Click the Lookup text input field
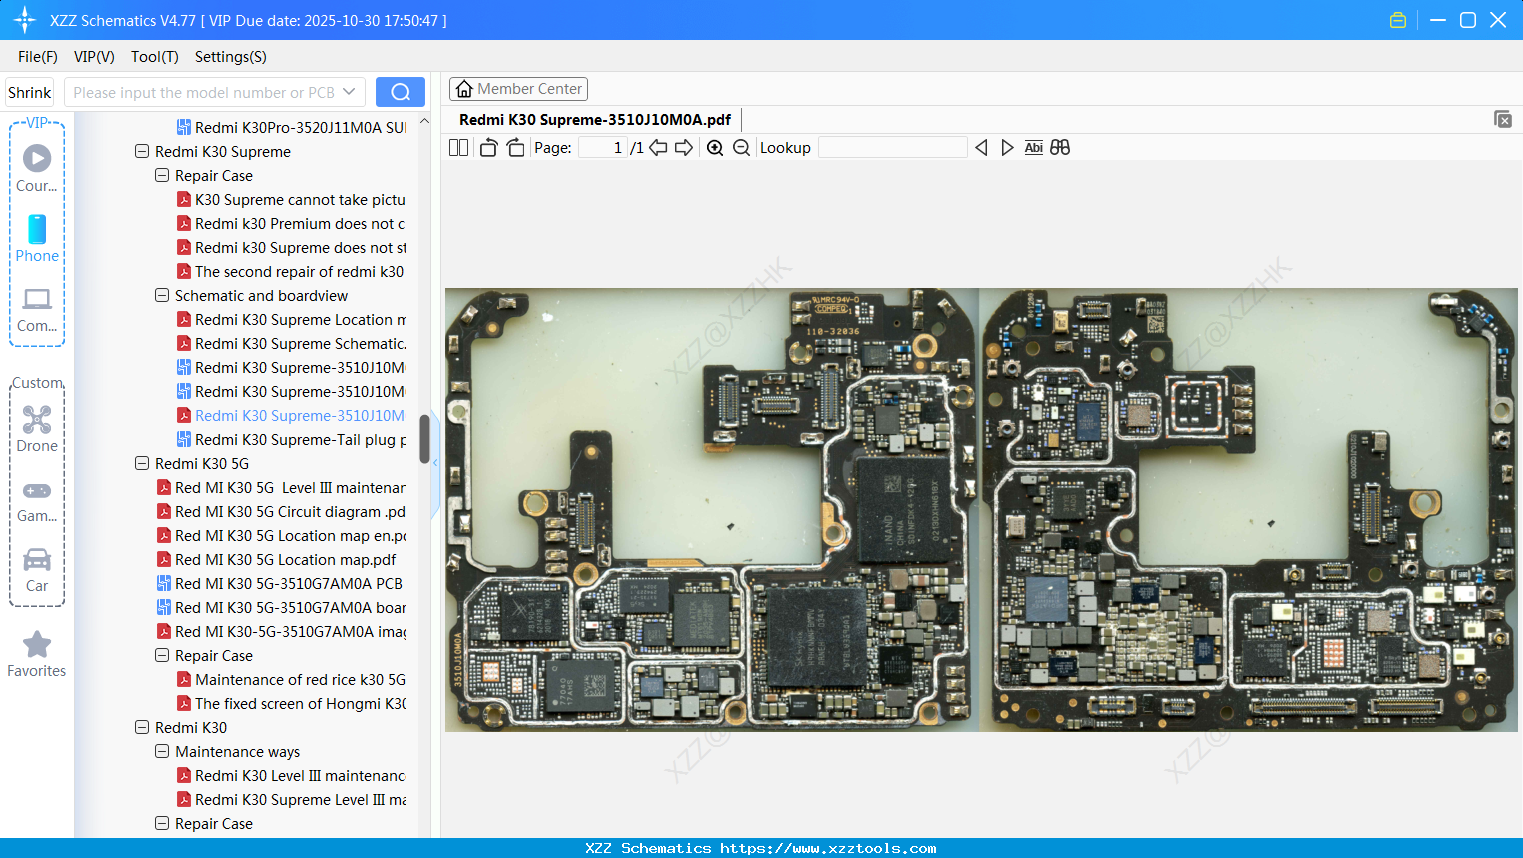The height and width of the screenshot is (858, 1523). [x=892, y=148]
